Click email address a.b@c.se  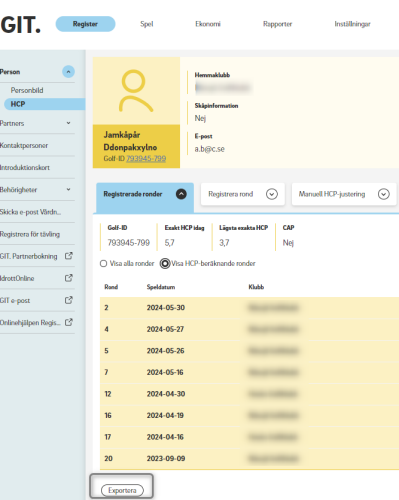point(210,149)
